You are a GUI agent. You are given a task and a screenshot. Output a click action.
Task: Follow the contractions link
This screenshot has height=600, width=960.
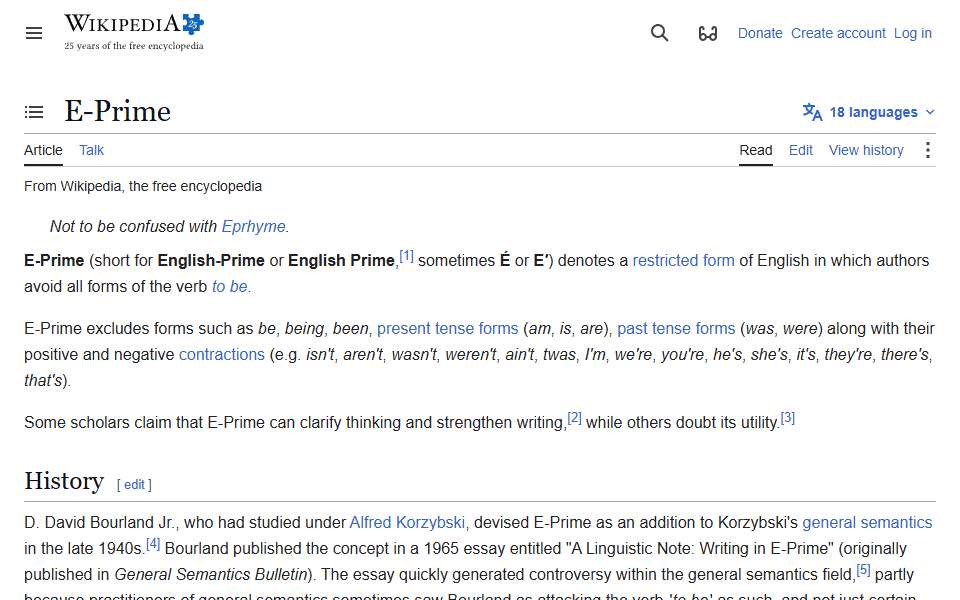click(222, 354)
